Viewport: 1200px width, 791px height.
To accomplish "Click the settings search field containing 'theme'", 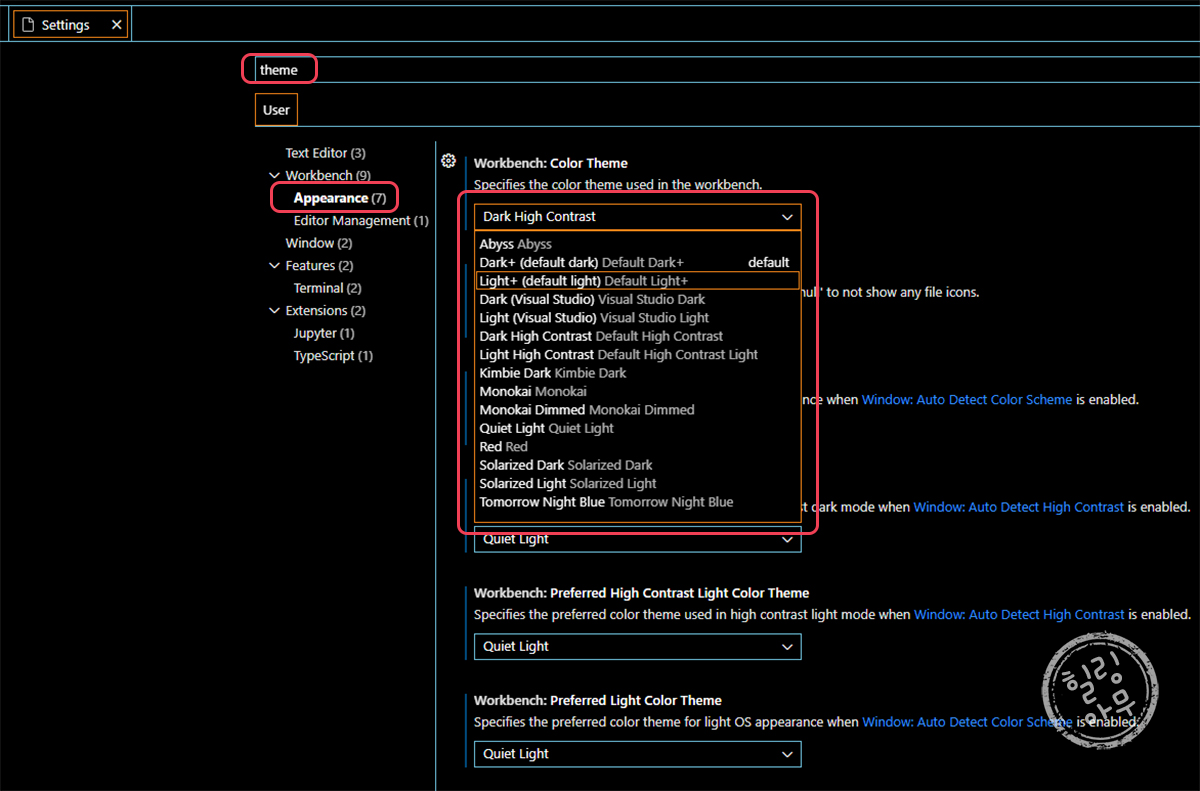I will 727,70.
